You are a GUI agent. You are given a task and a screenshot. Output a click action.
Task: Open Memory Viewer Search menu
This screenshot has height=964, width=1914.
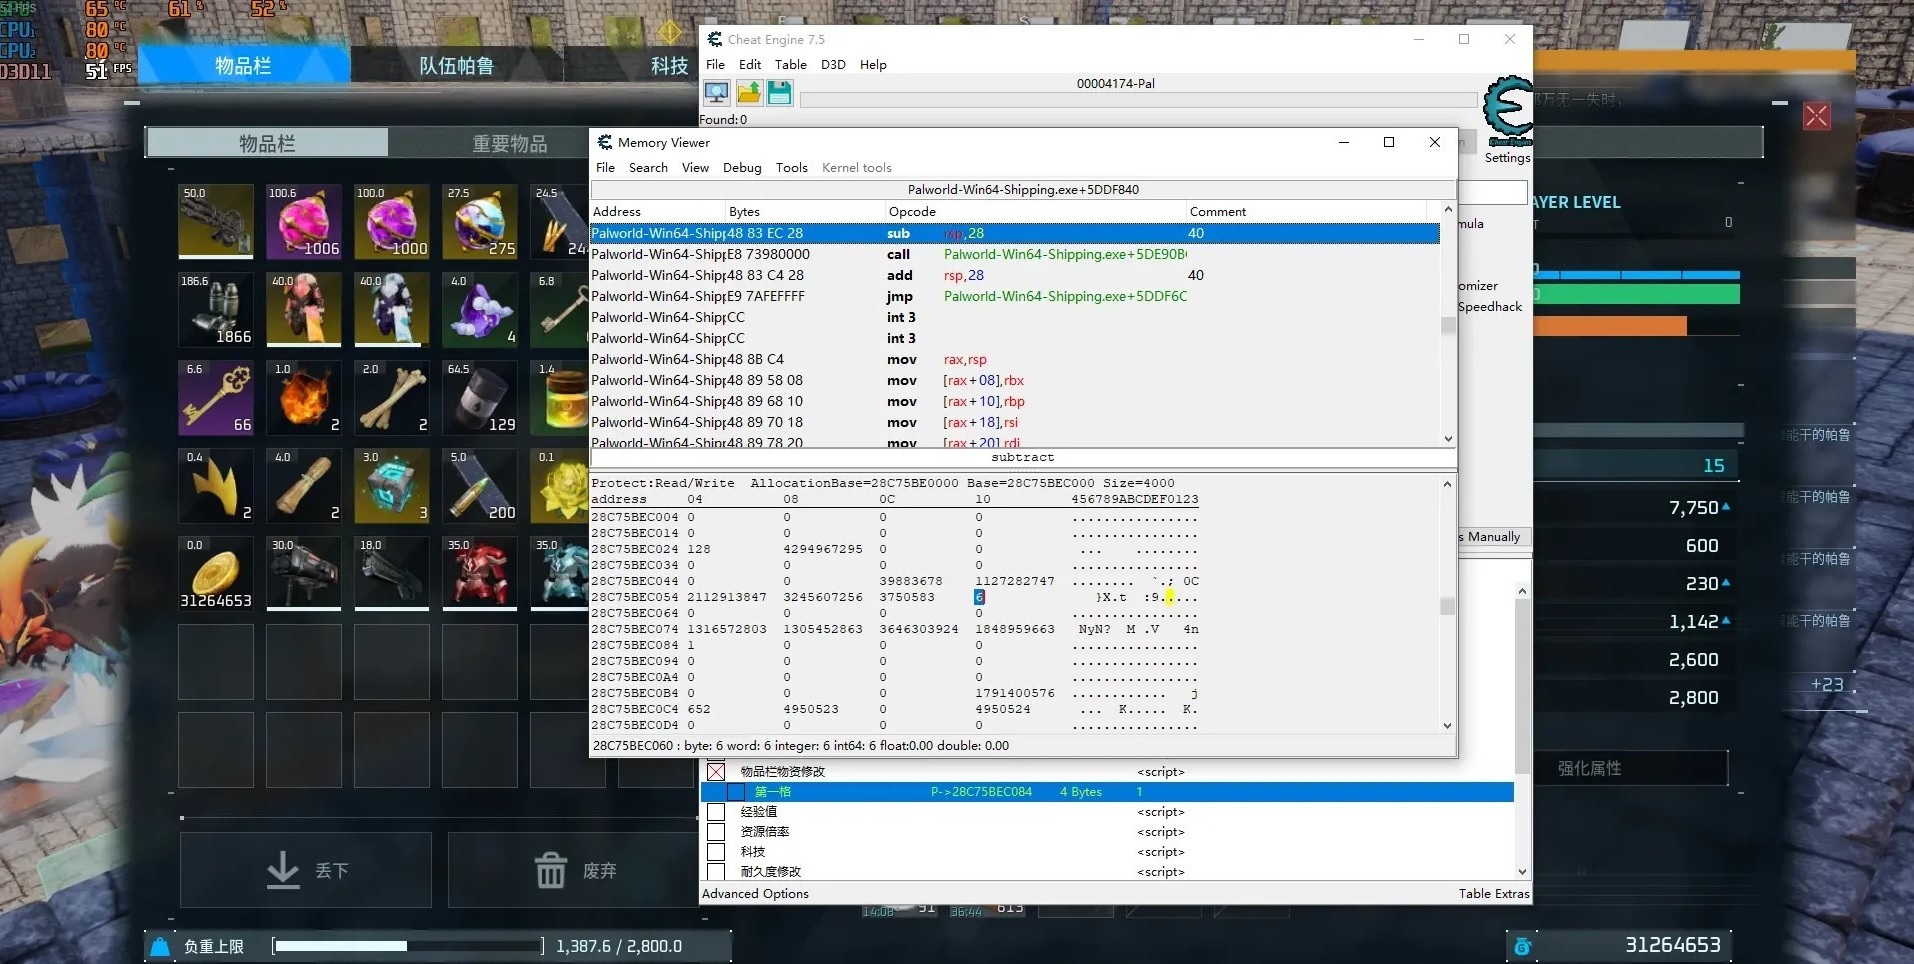tap(648, 168)
